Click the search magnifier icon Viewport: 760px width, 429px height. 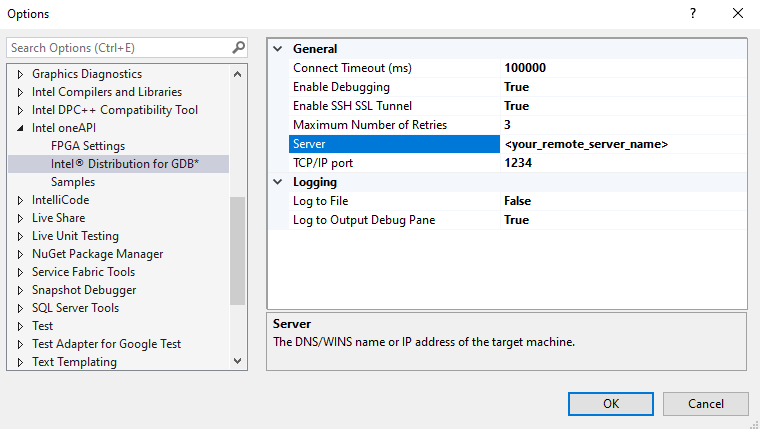pos(238,47)
